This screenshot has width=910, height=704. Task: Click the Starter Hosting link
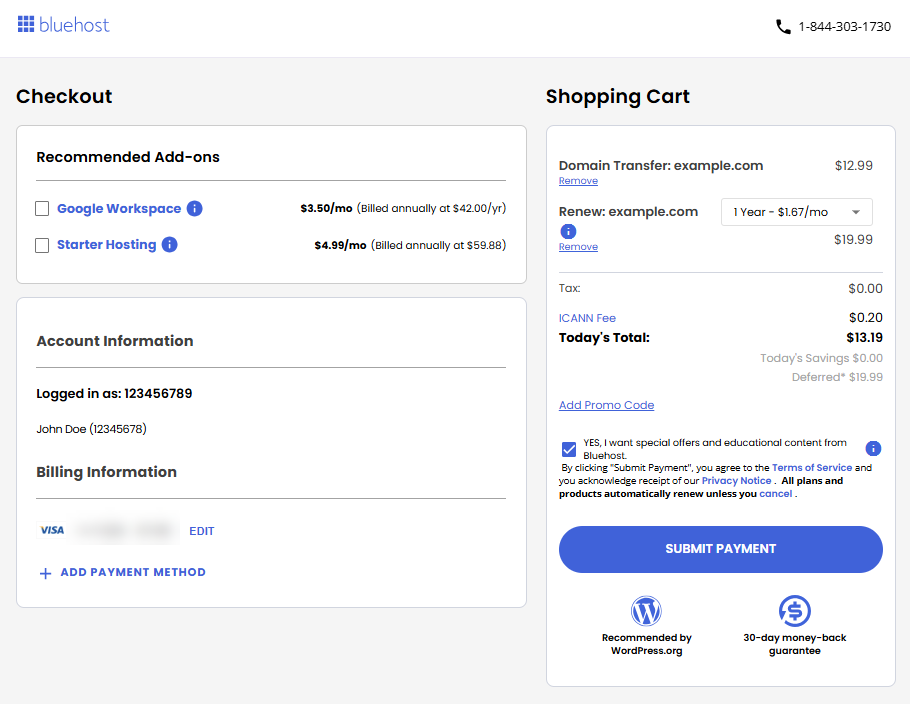pos(107,245)
